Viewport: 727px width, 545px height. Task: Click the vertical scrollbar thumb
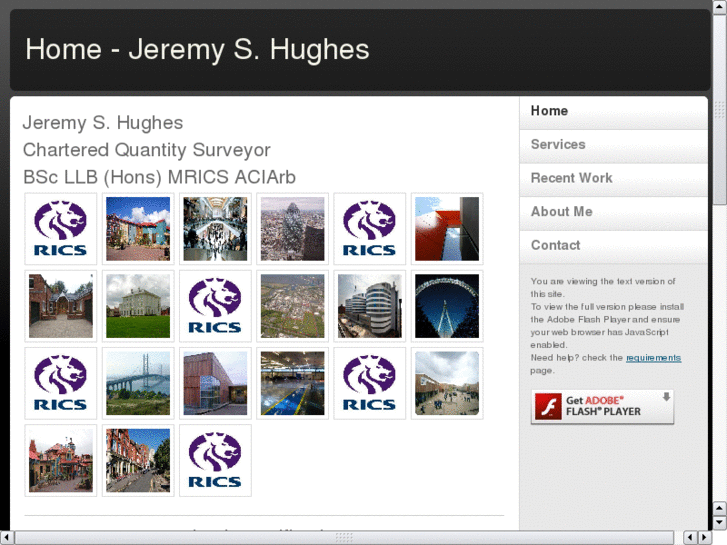tap(720, 109)
